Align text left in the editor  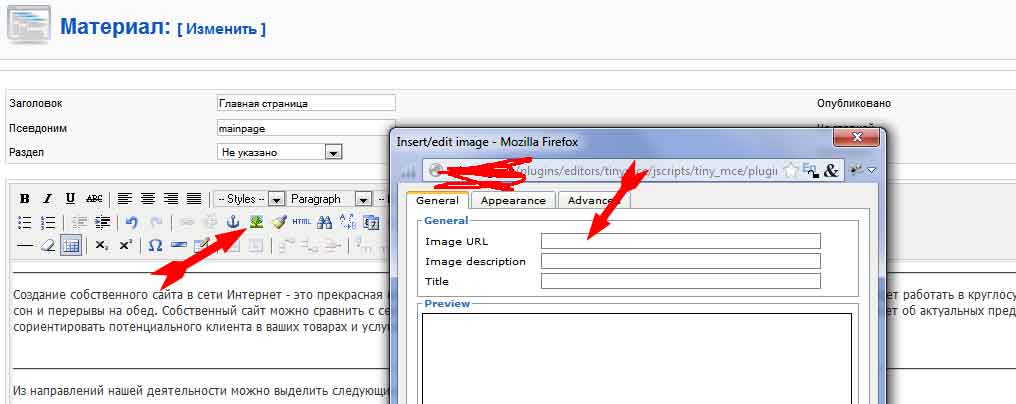click(124, 199)
